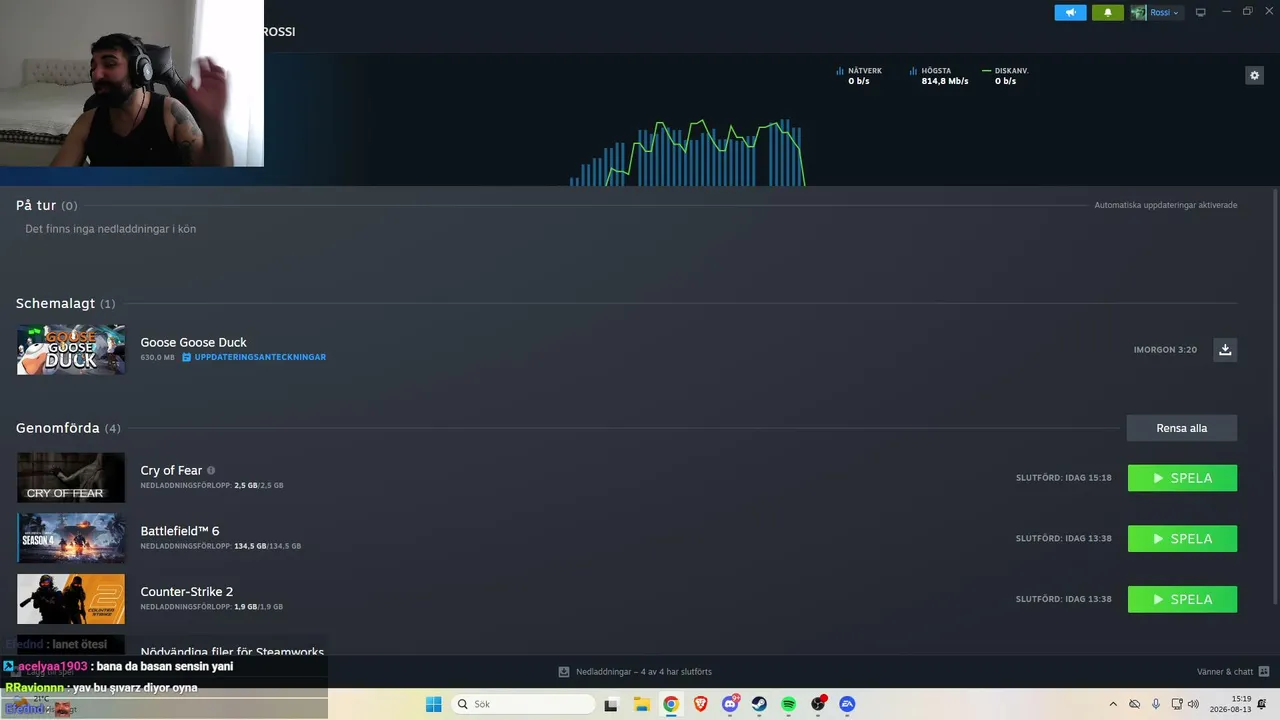Click the cloud sync tray icon
Image resolution: width=1280 pixels, height=720 pixels.
point(1134,704)
